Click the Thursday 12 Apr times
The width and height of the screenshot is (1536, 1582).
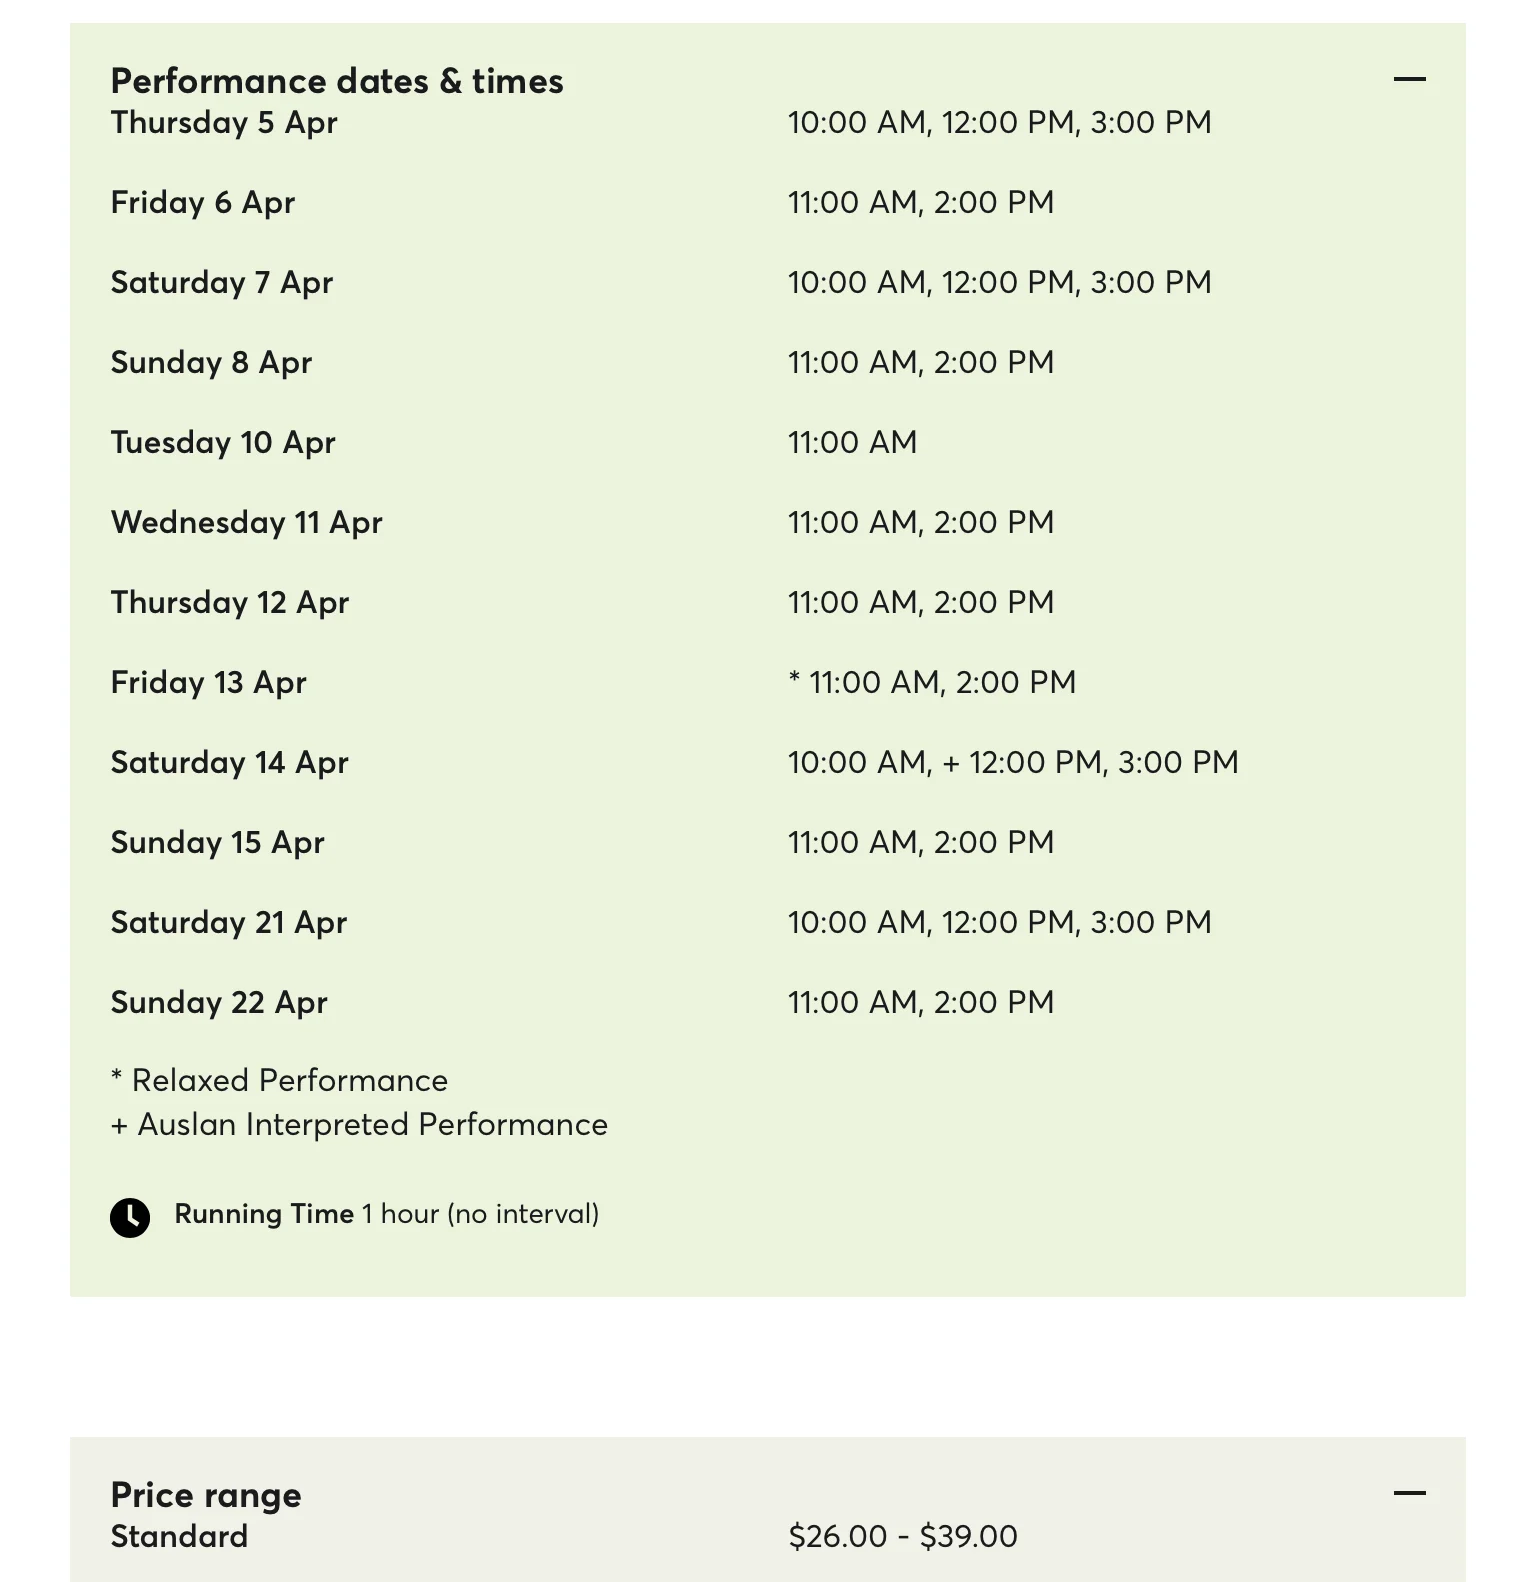click(921, 602)
